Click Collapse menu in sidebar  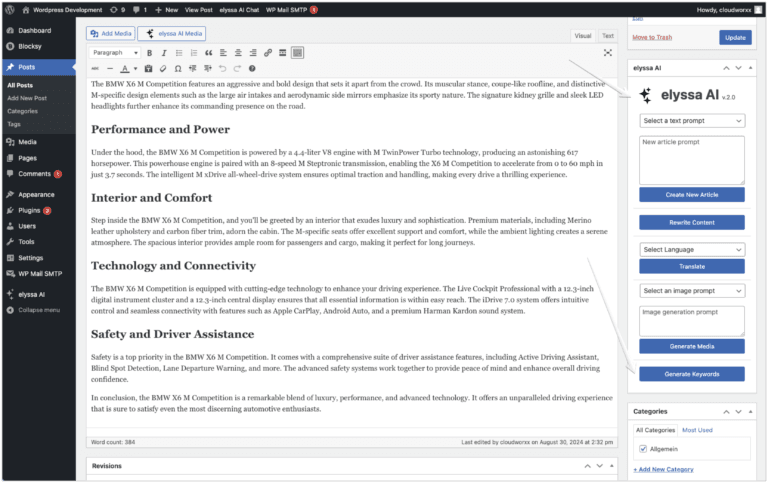point(38,310)
